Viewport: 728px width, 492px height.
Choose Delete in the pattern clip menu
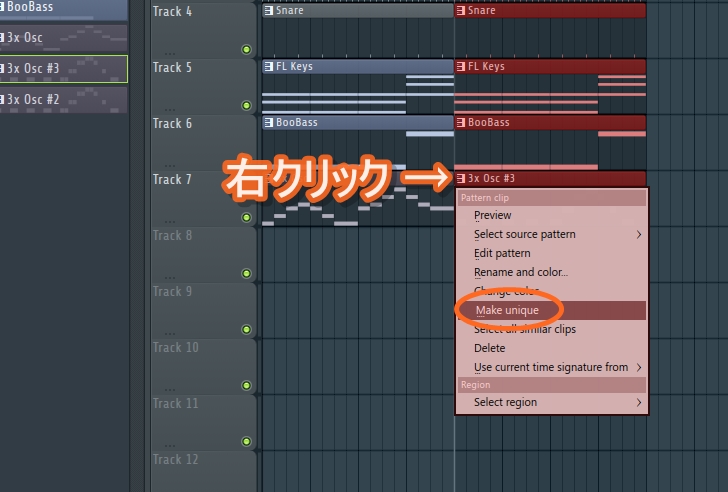(x=490, y=348)
